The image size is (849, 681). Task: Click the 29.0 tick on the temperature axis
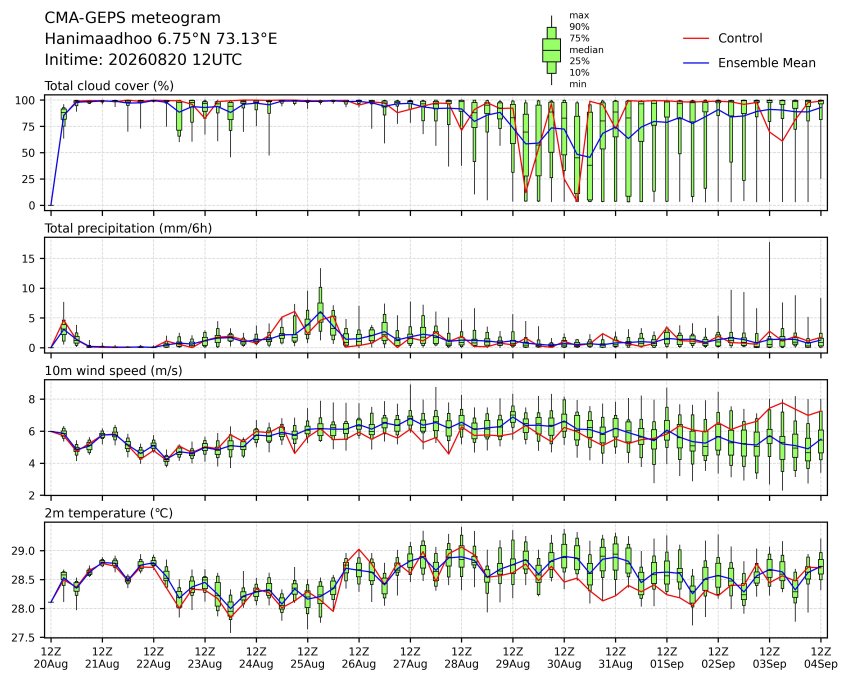[24, 552]
